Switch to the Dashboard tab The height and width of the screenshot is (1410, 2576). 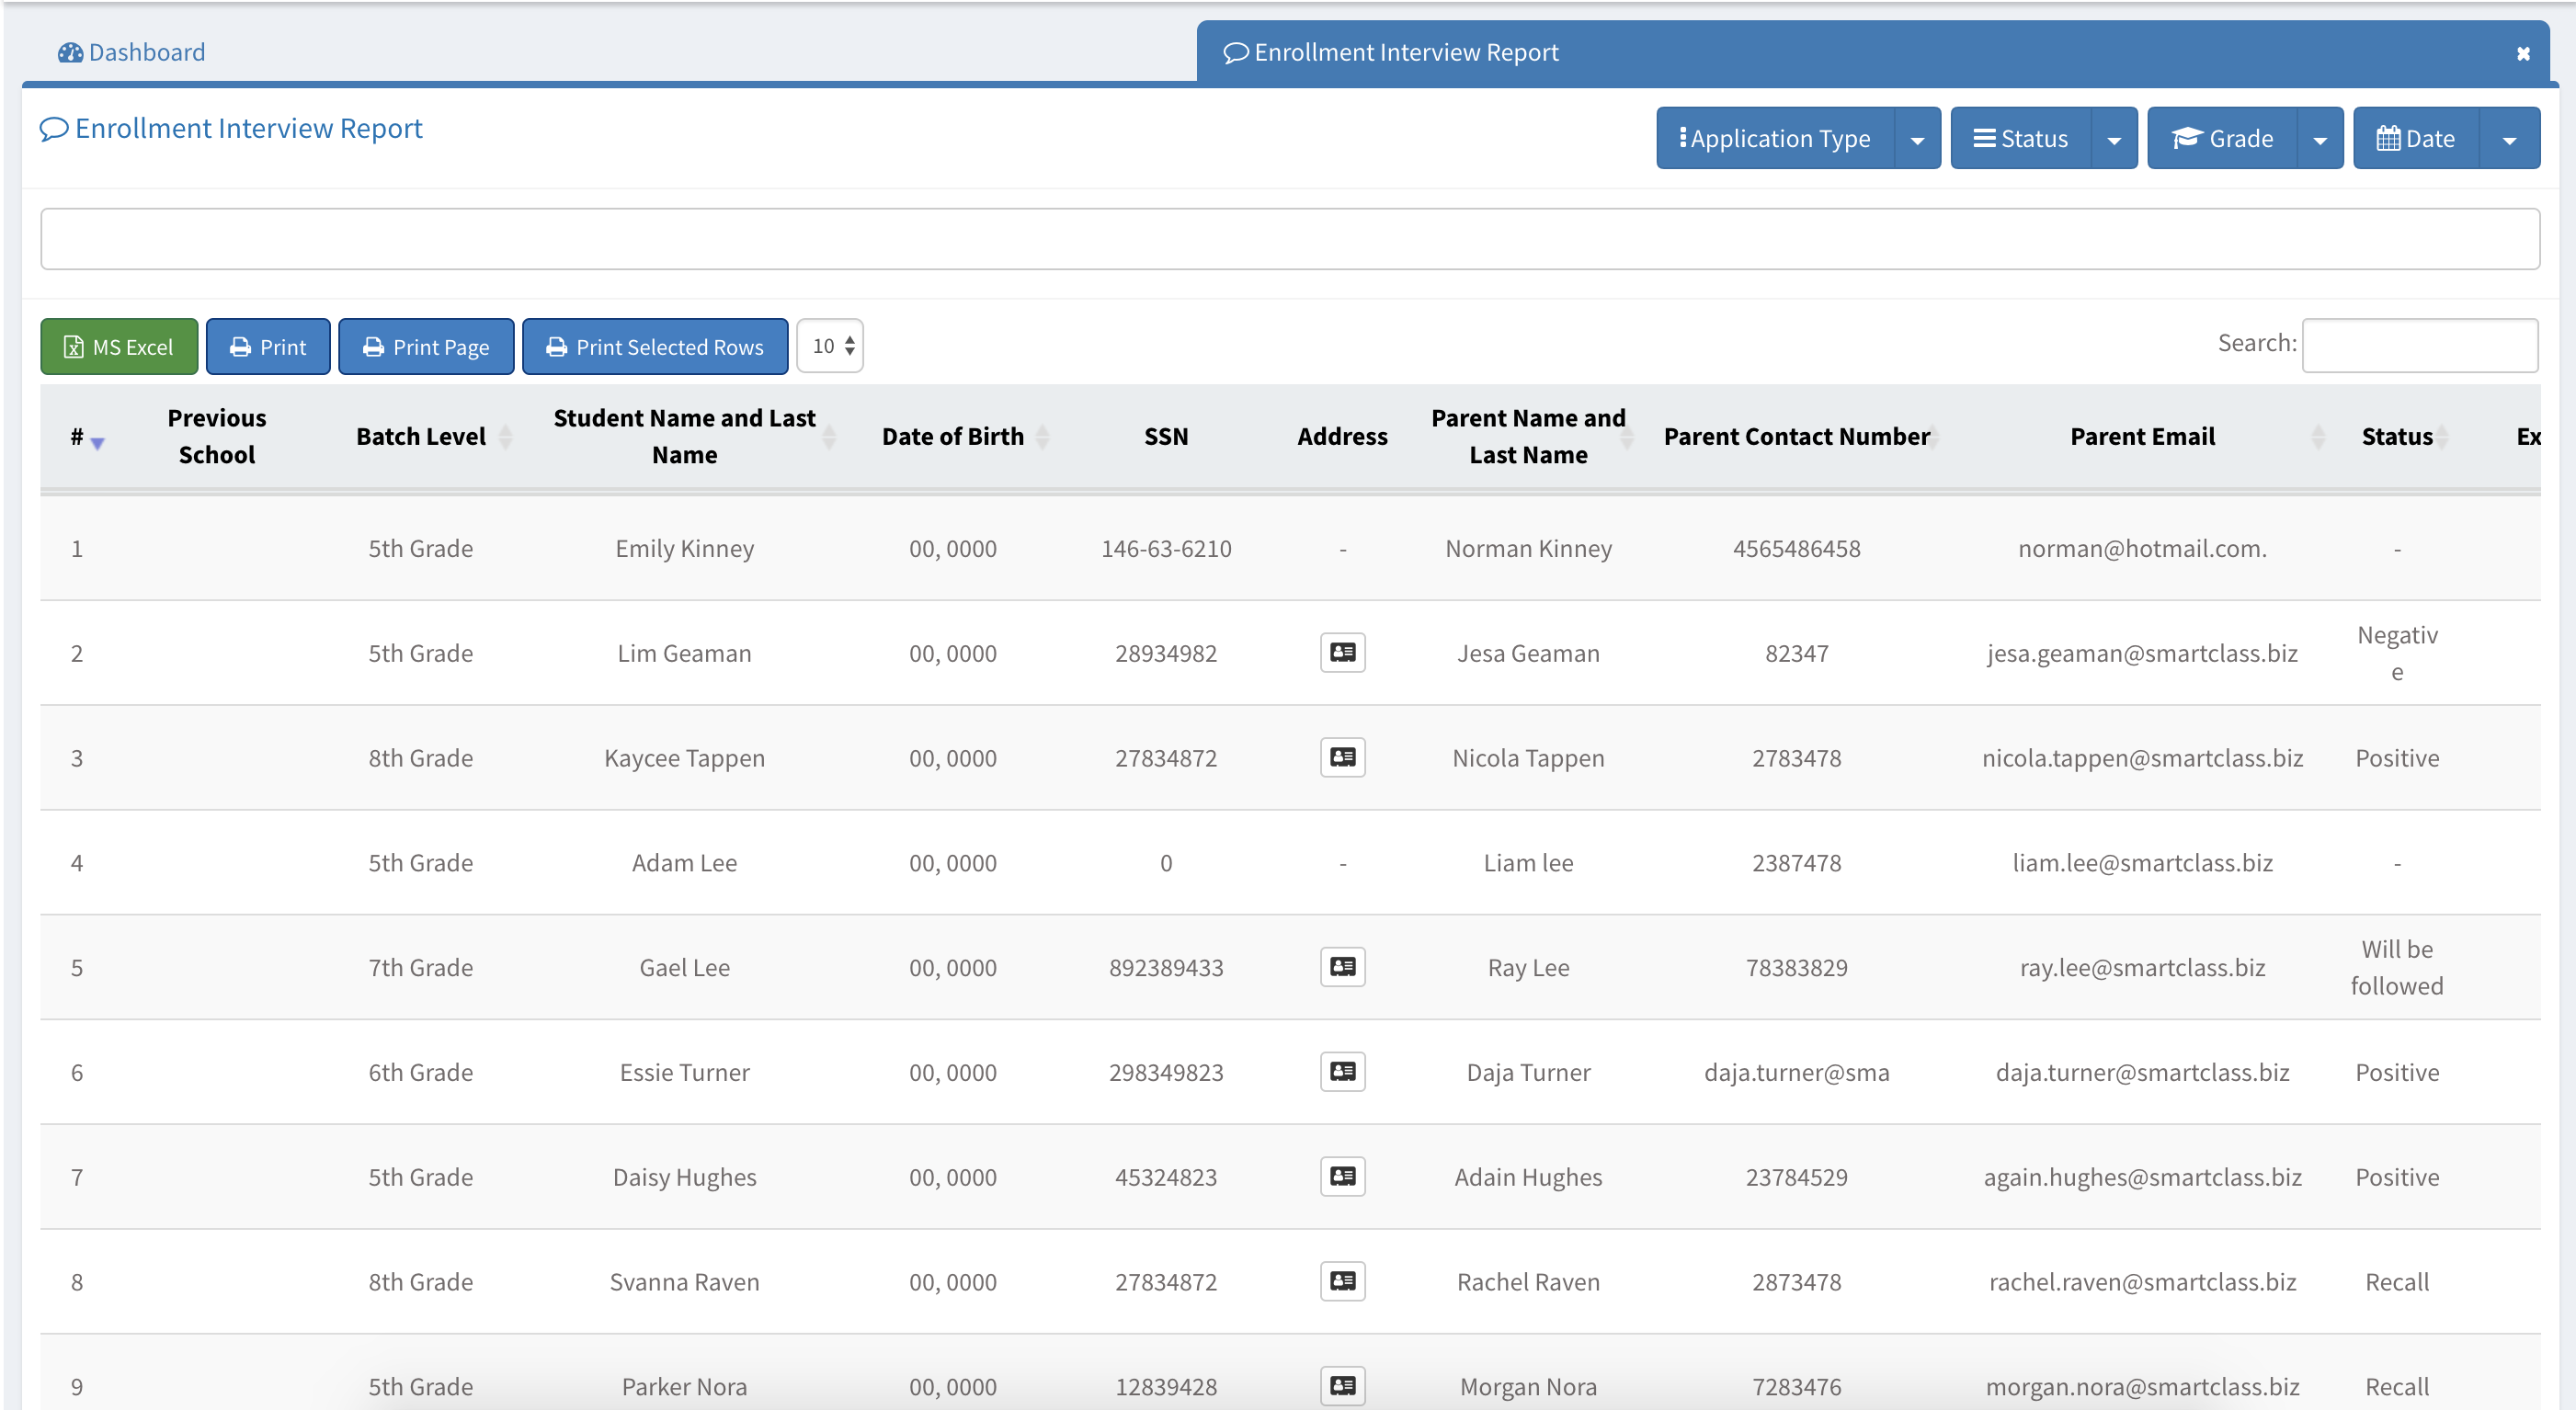[132, 52]
